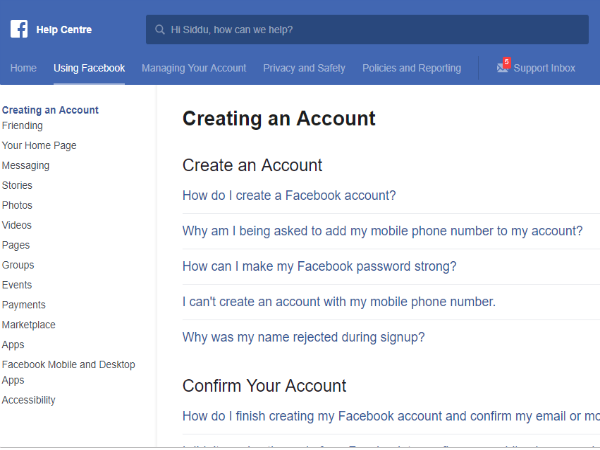This screenshot has width=600, height=450.
Task: Open Friending in the sidebar
Action: 22,126
